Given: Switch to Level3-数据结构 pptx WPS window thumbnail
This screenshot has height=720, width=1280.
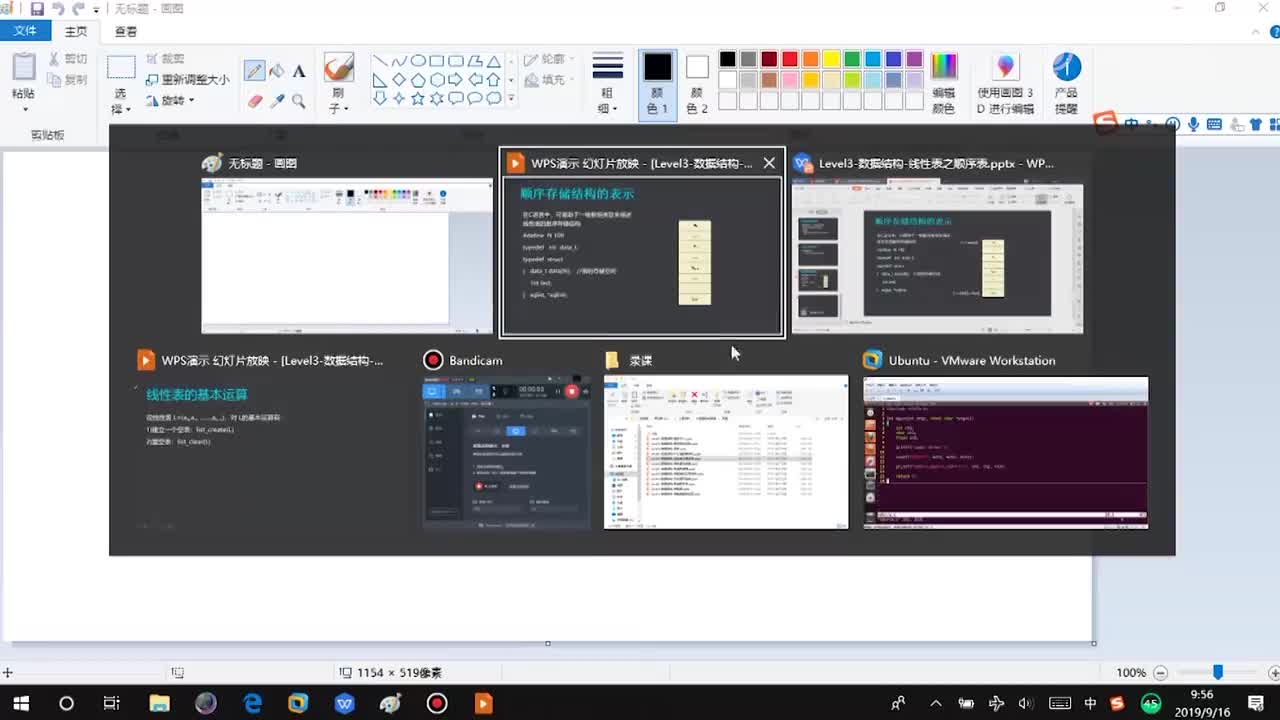Looking at the screenshot, I should point(937,243).
